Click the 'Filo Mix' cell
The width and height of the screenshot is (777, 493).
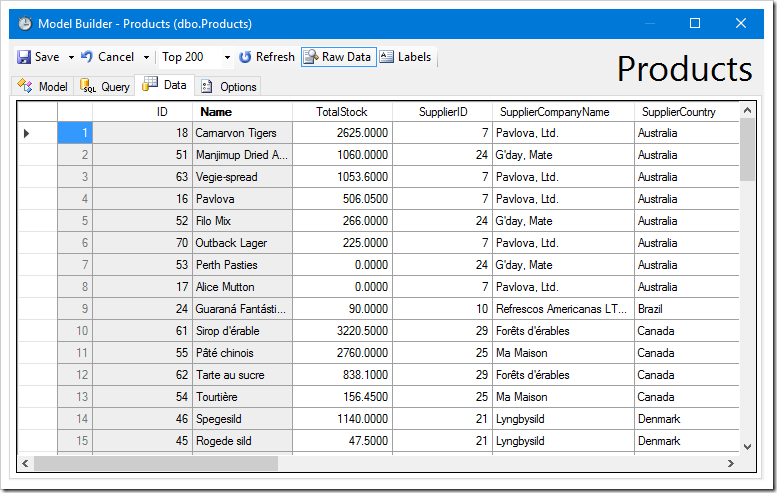tap(242, 221)
